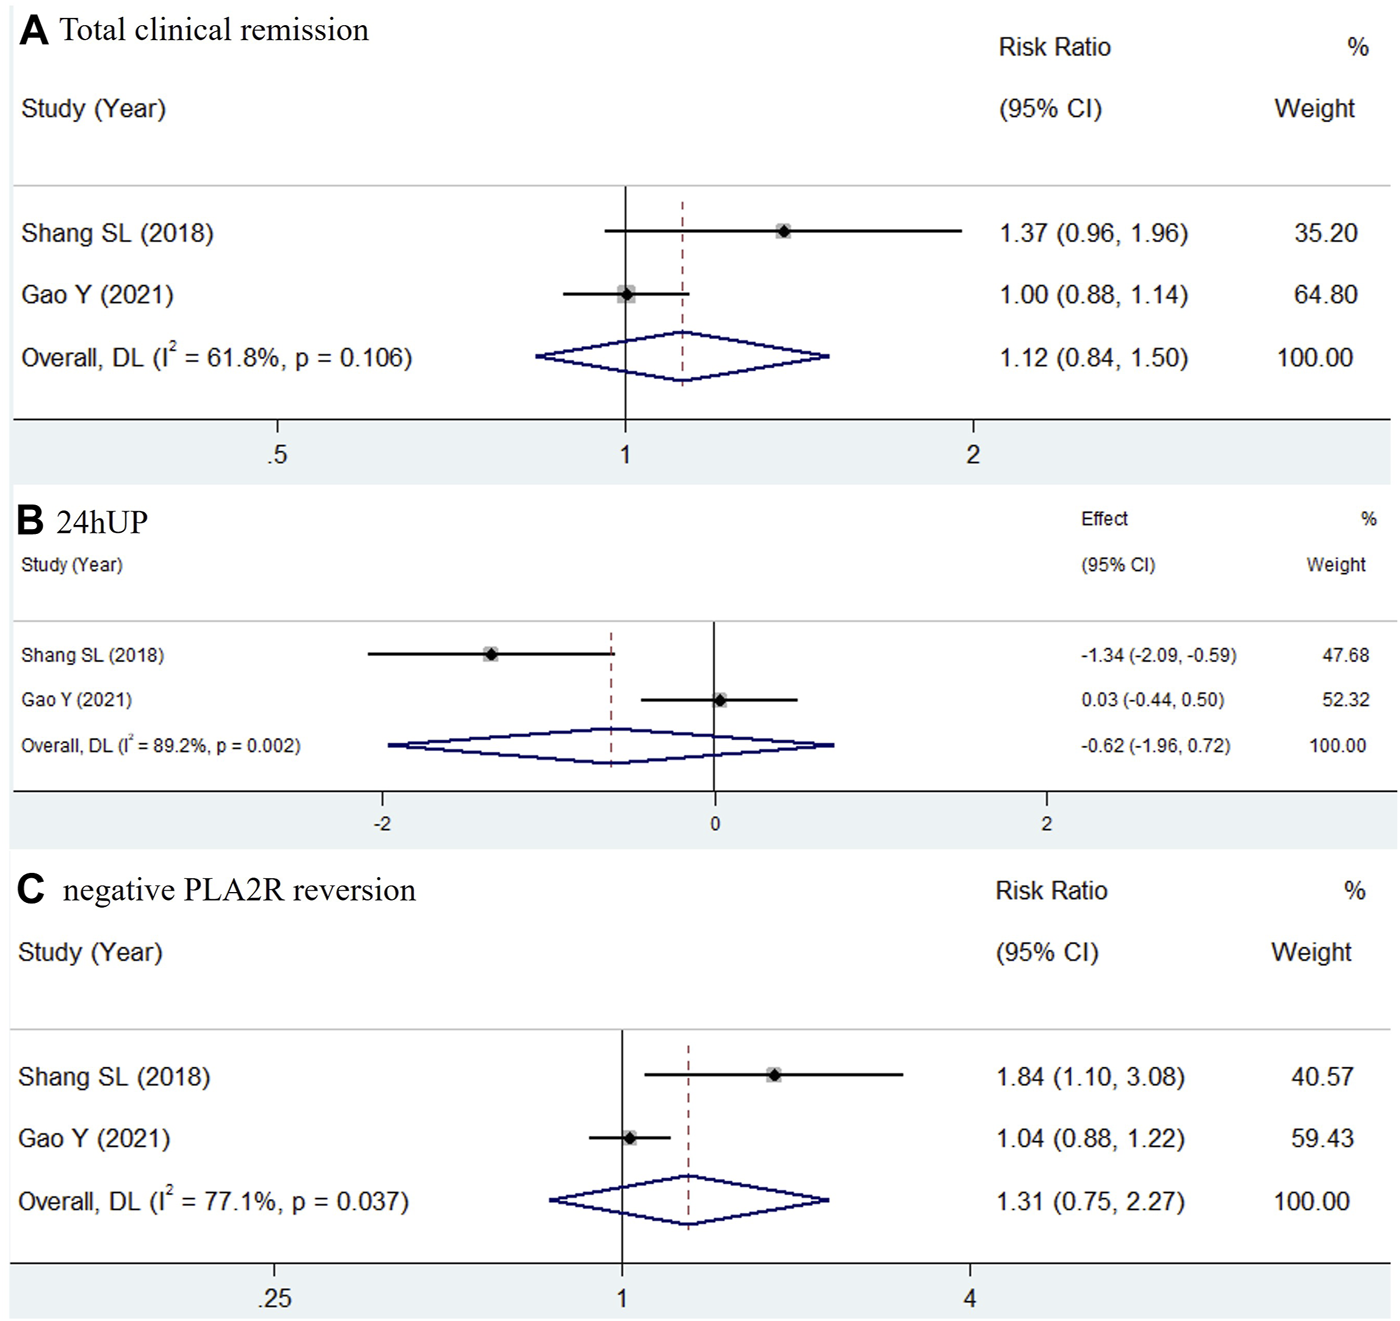Click the weight value 64.80

[1325, 295]
